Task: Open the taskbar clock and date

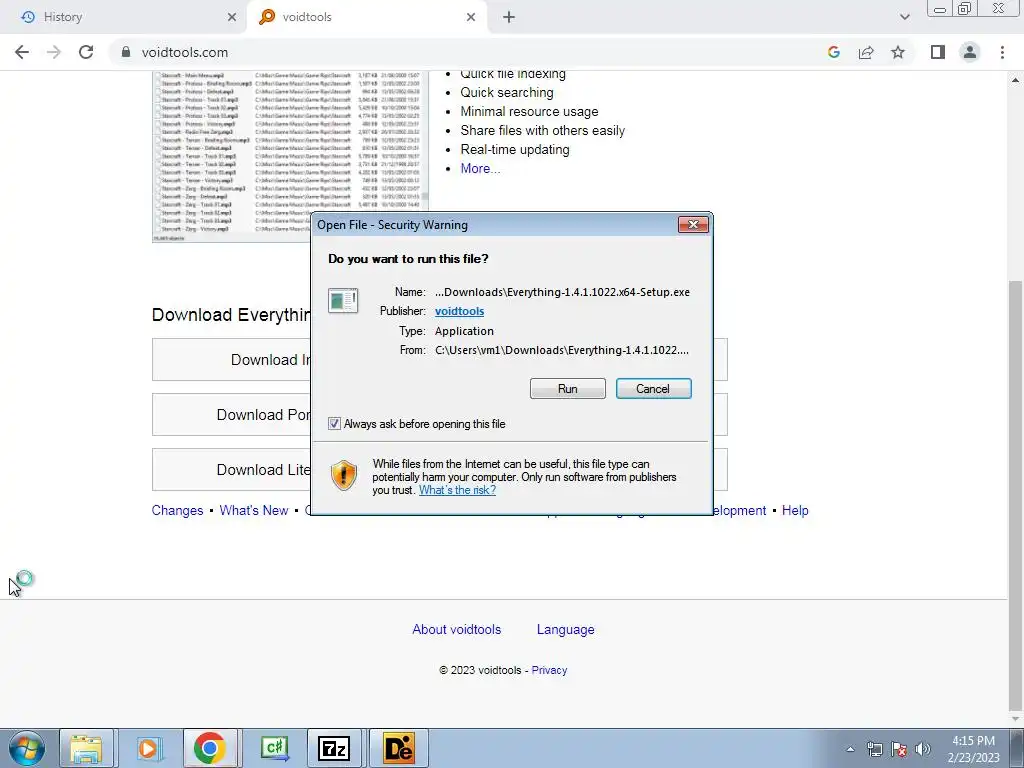Action: click(974, 749)
